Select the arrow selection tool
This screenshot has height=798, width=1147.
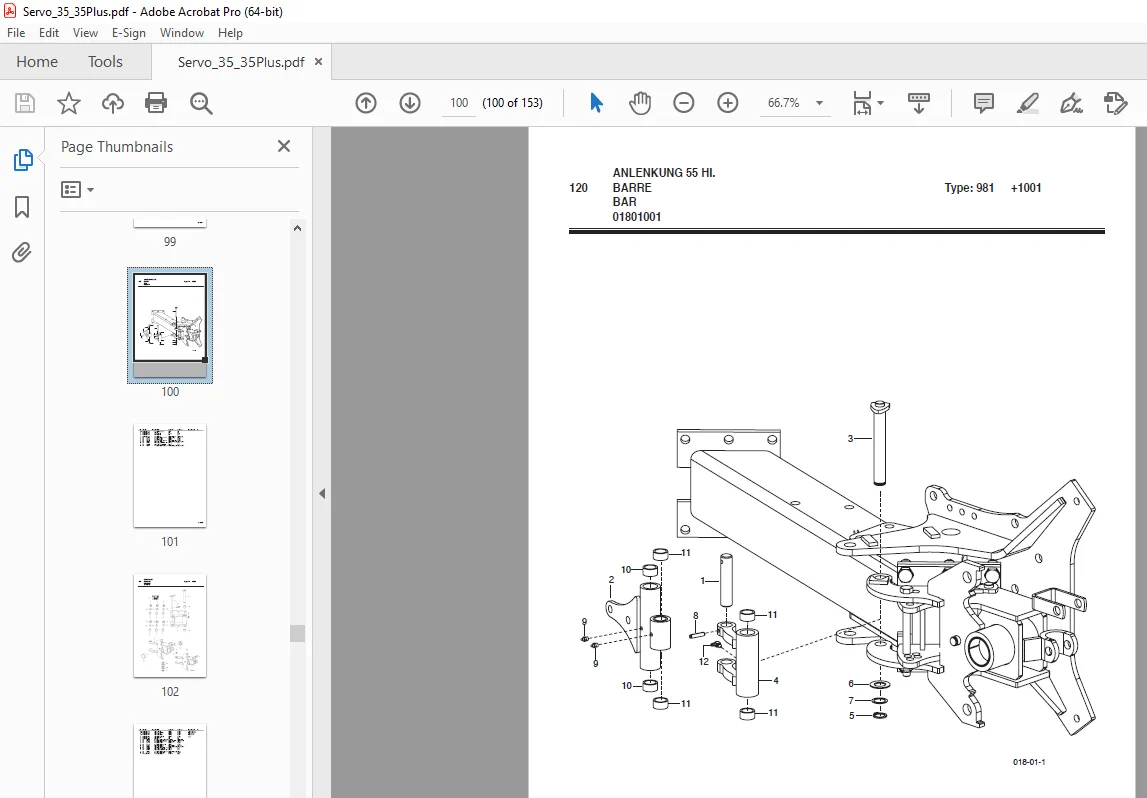click(x=596, y=103)
